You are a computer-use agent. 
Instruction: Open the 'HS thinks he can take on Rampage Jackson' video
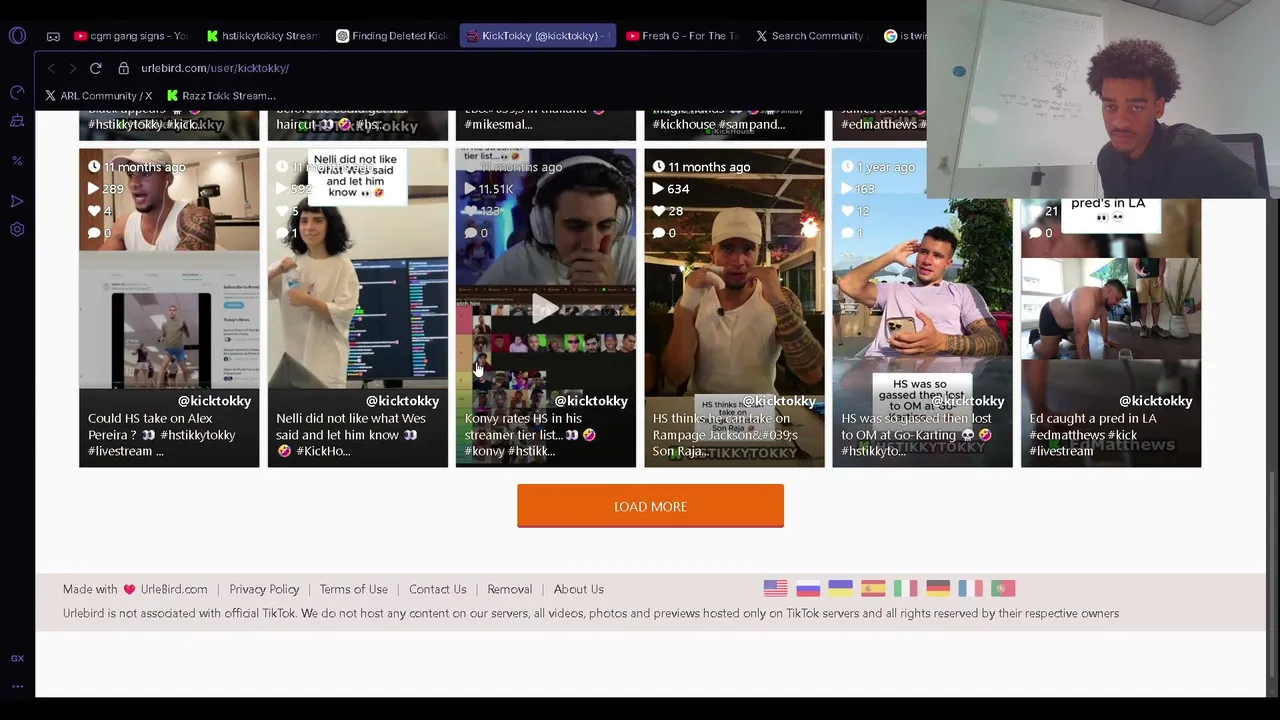[x=734, y=308]
